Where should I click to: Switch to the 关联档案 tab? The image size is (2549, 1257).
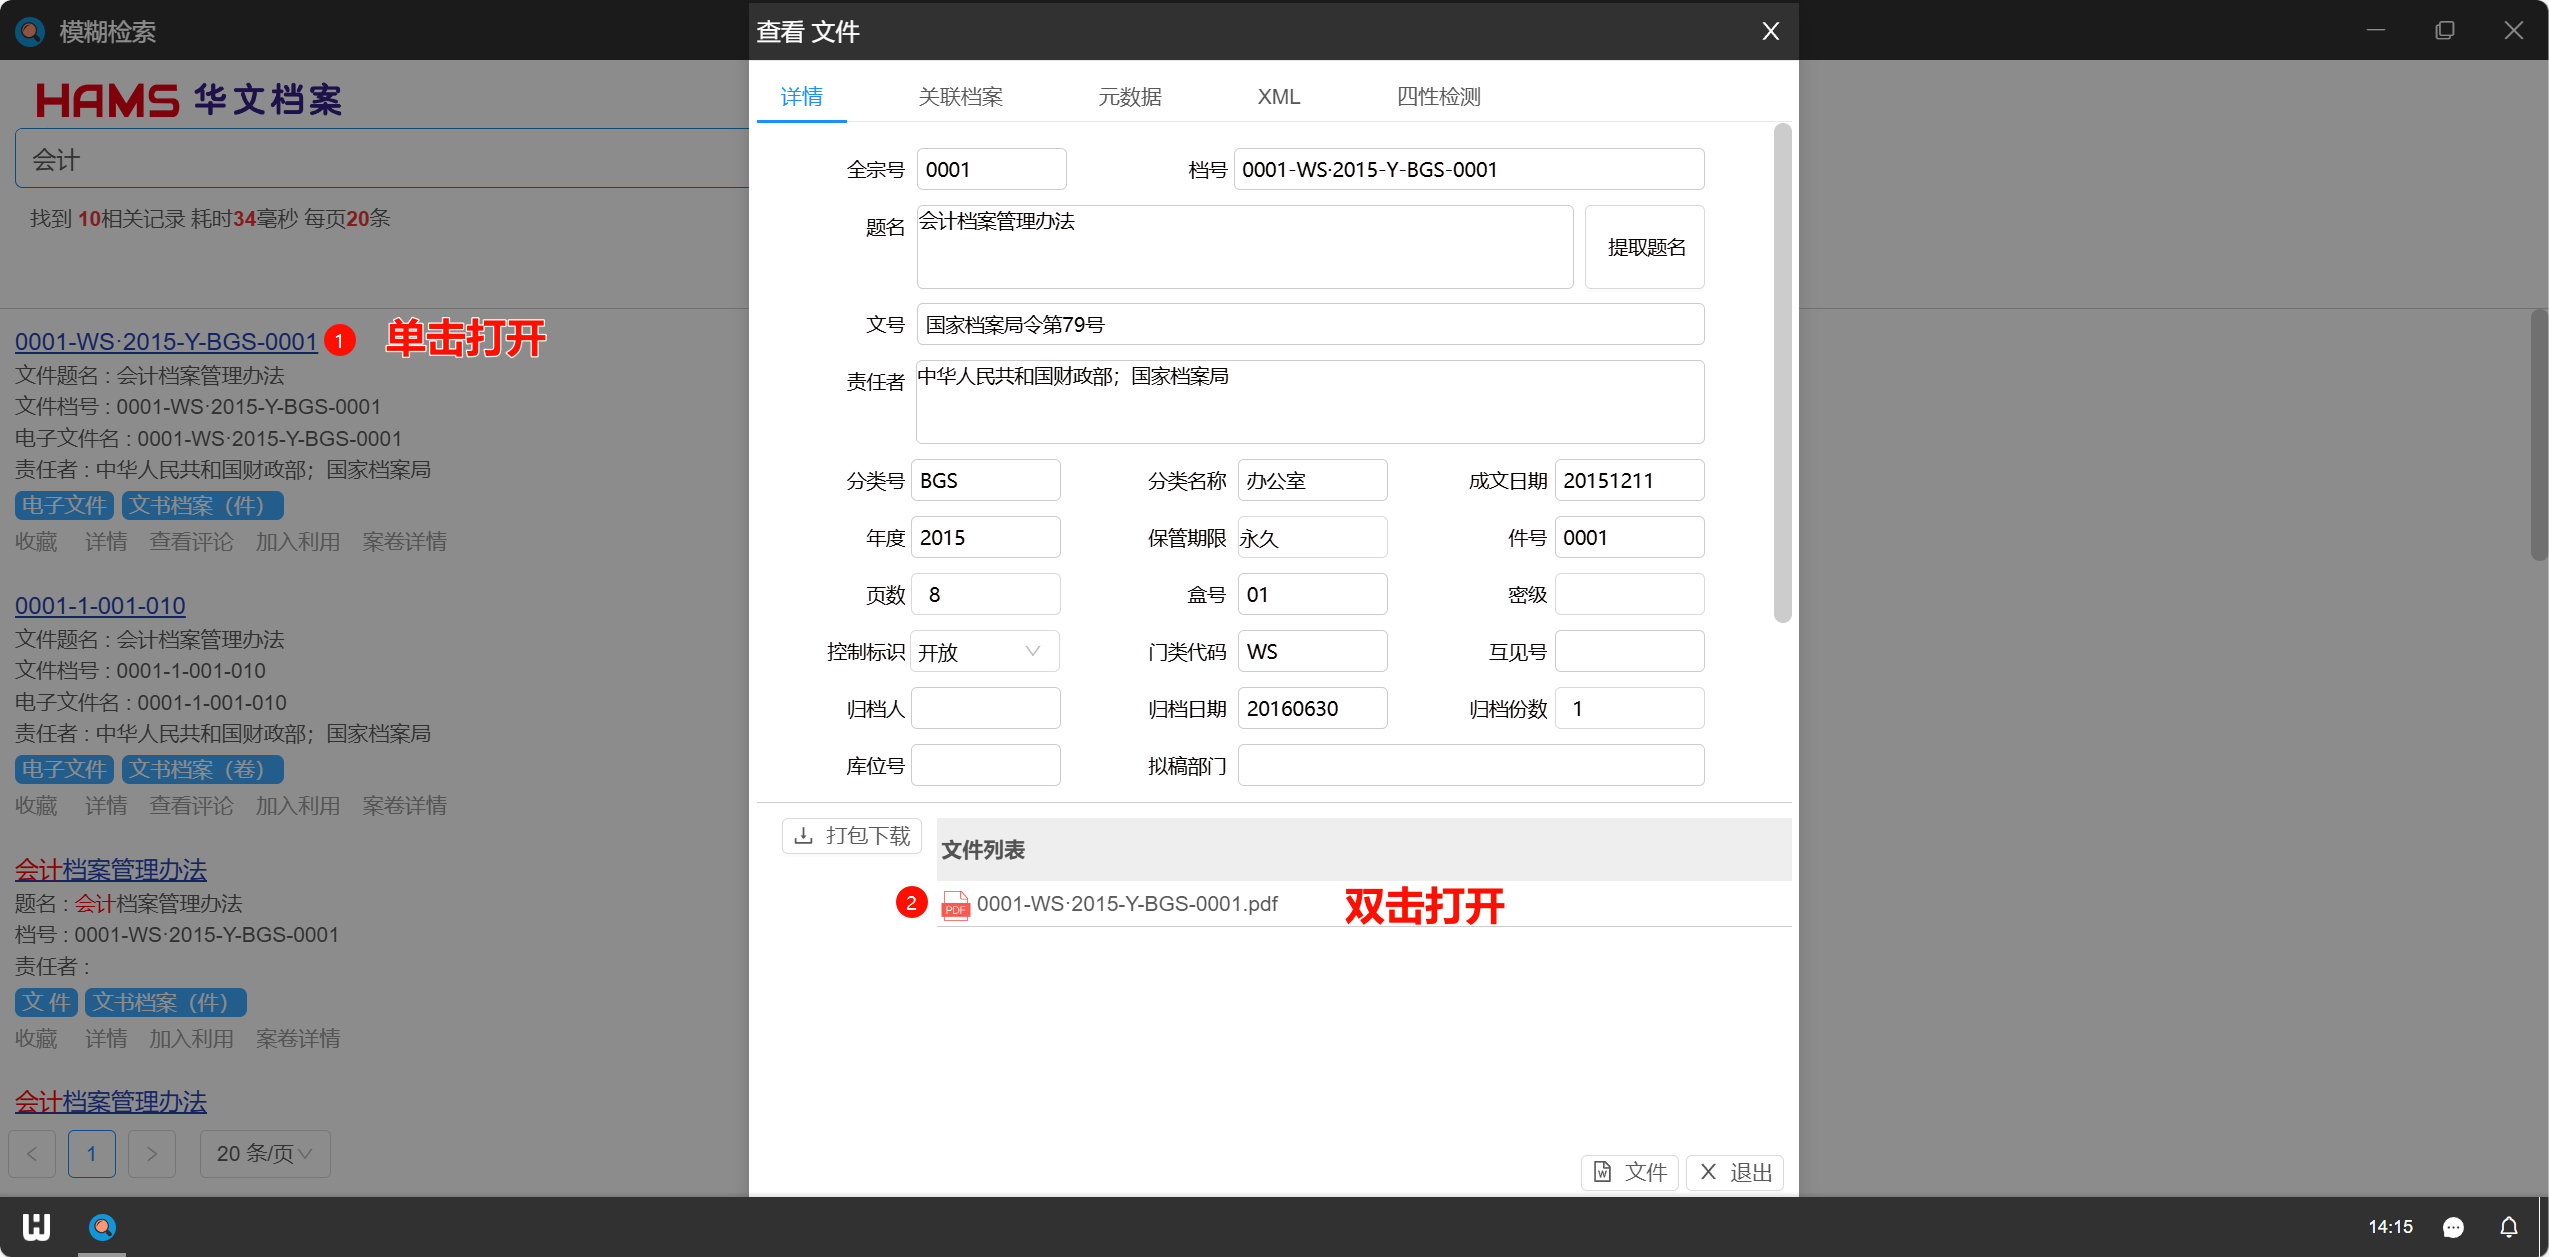click(x=960, y=97)
